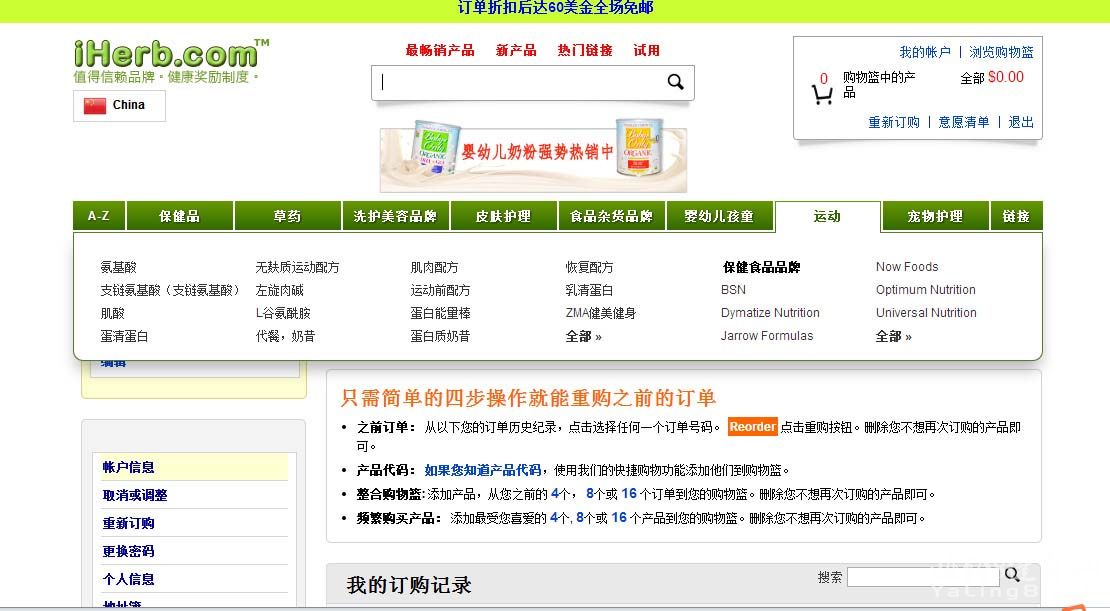
Task: Click the 新产品 top link
Action: [516, 50]
